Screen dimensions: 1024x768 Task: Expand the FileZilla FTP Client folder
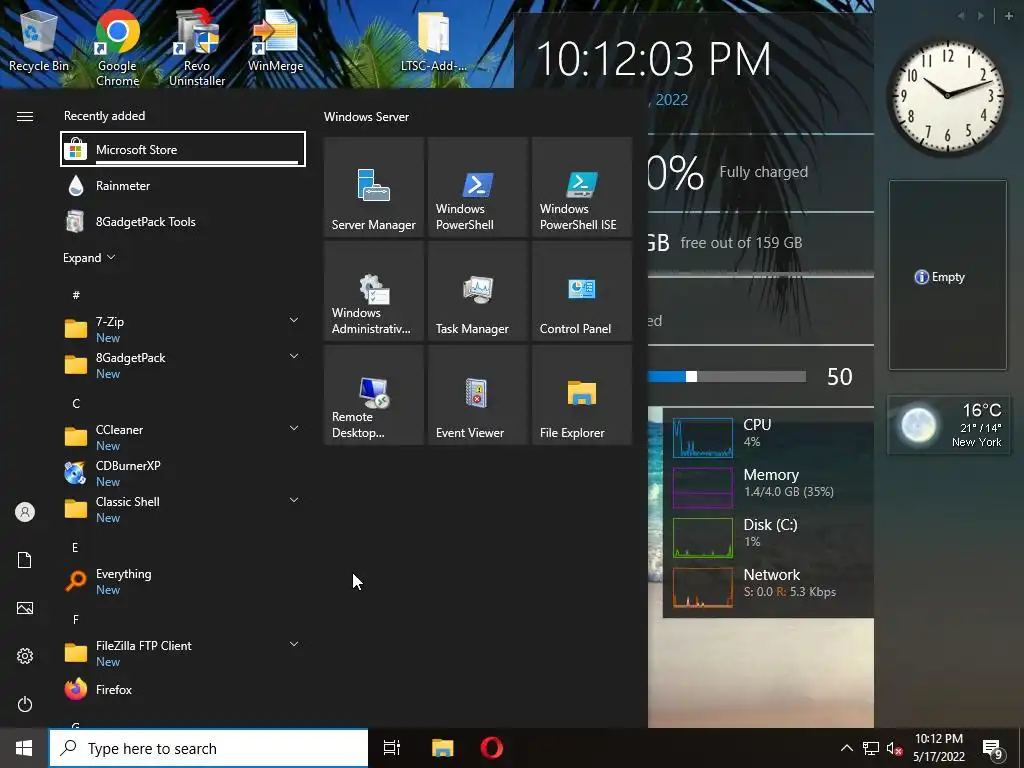tap(294, 644)
